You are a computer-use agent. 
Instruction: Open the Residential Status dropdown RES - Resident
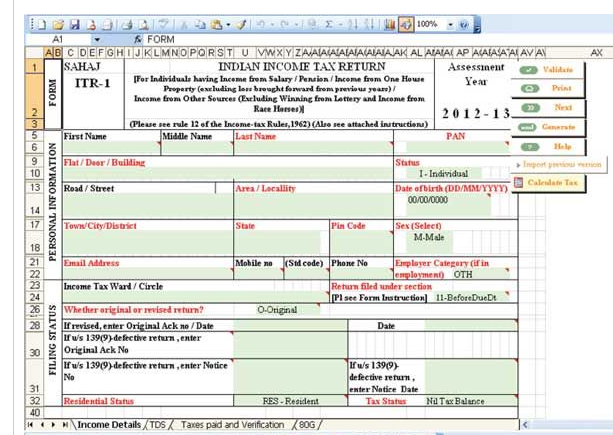(x=290, y=401)
